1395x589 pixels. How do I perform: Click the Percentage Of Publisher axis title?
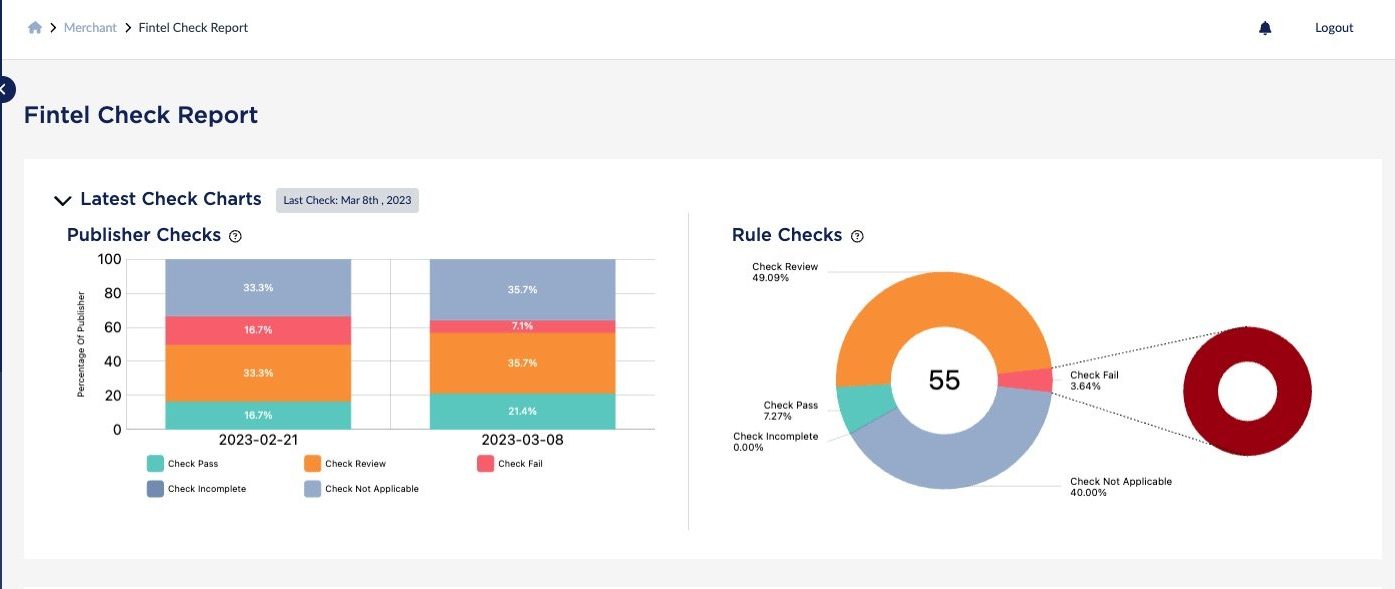(82, 344)
